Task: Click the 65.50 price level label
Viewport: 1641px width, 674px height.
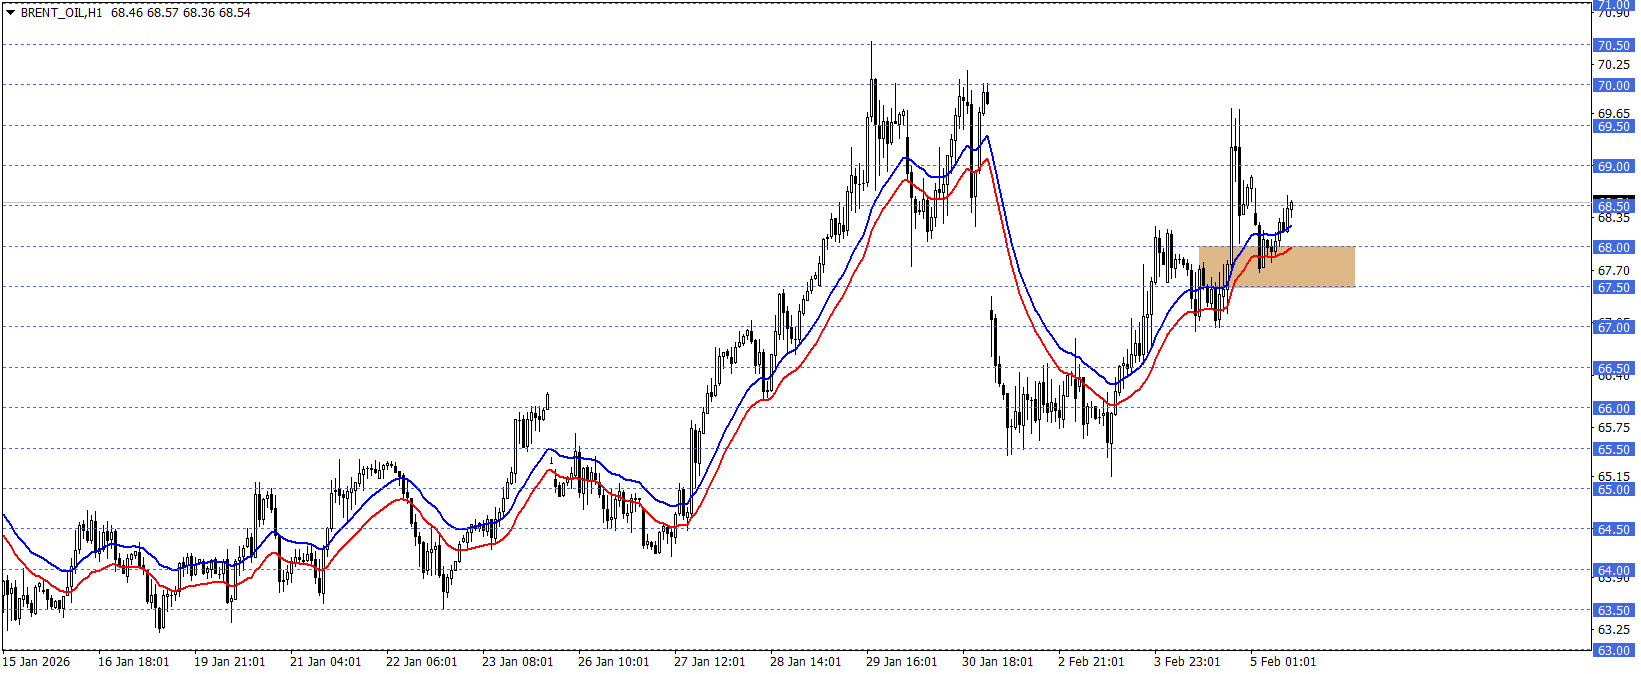Action: click(x=1613, y=449)
